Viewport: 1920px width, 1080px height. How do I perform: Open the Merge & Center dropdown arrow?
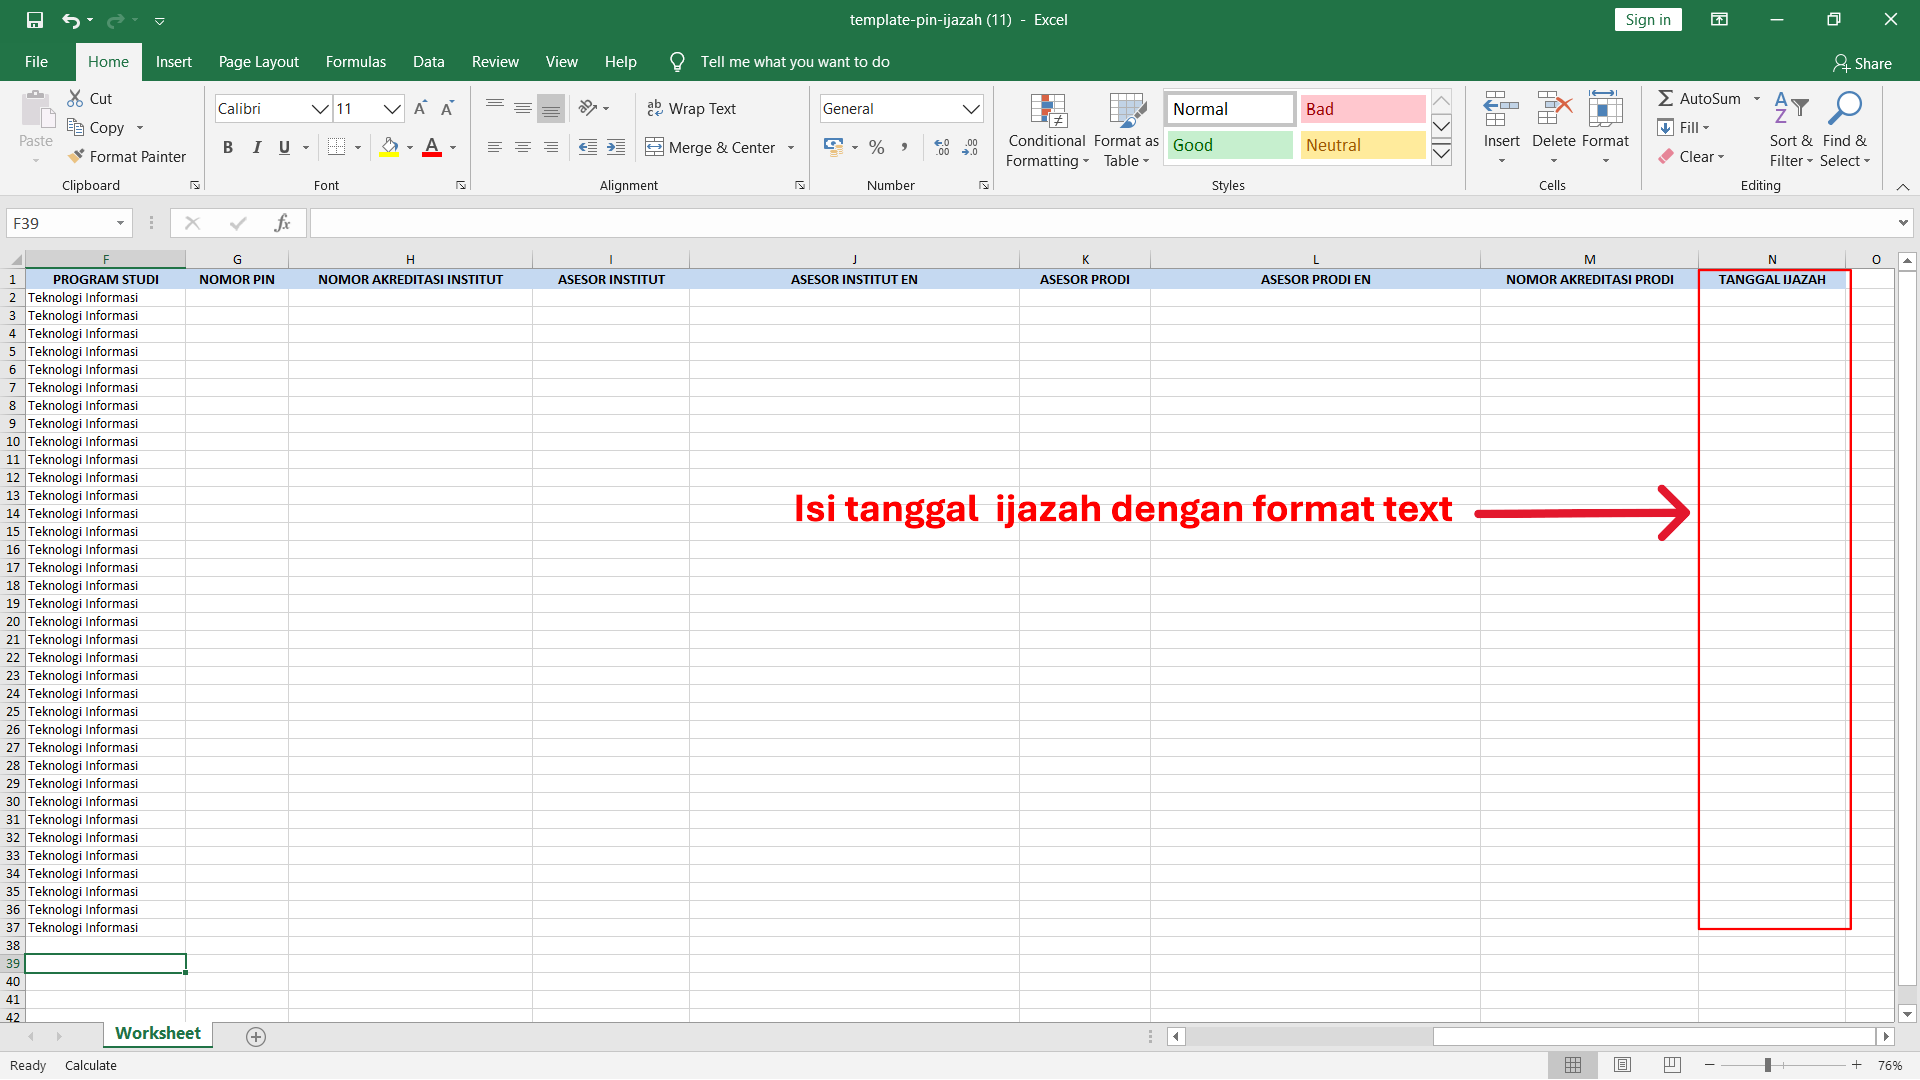(x=791, y=148)
